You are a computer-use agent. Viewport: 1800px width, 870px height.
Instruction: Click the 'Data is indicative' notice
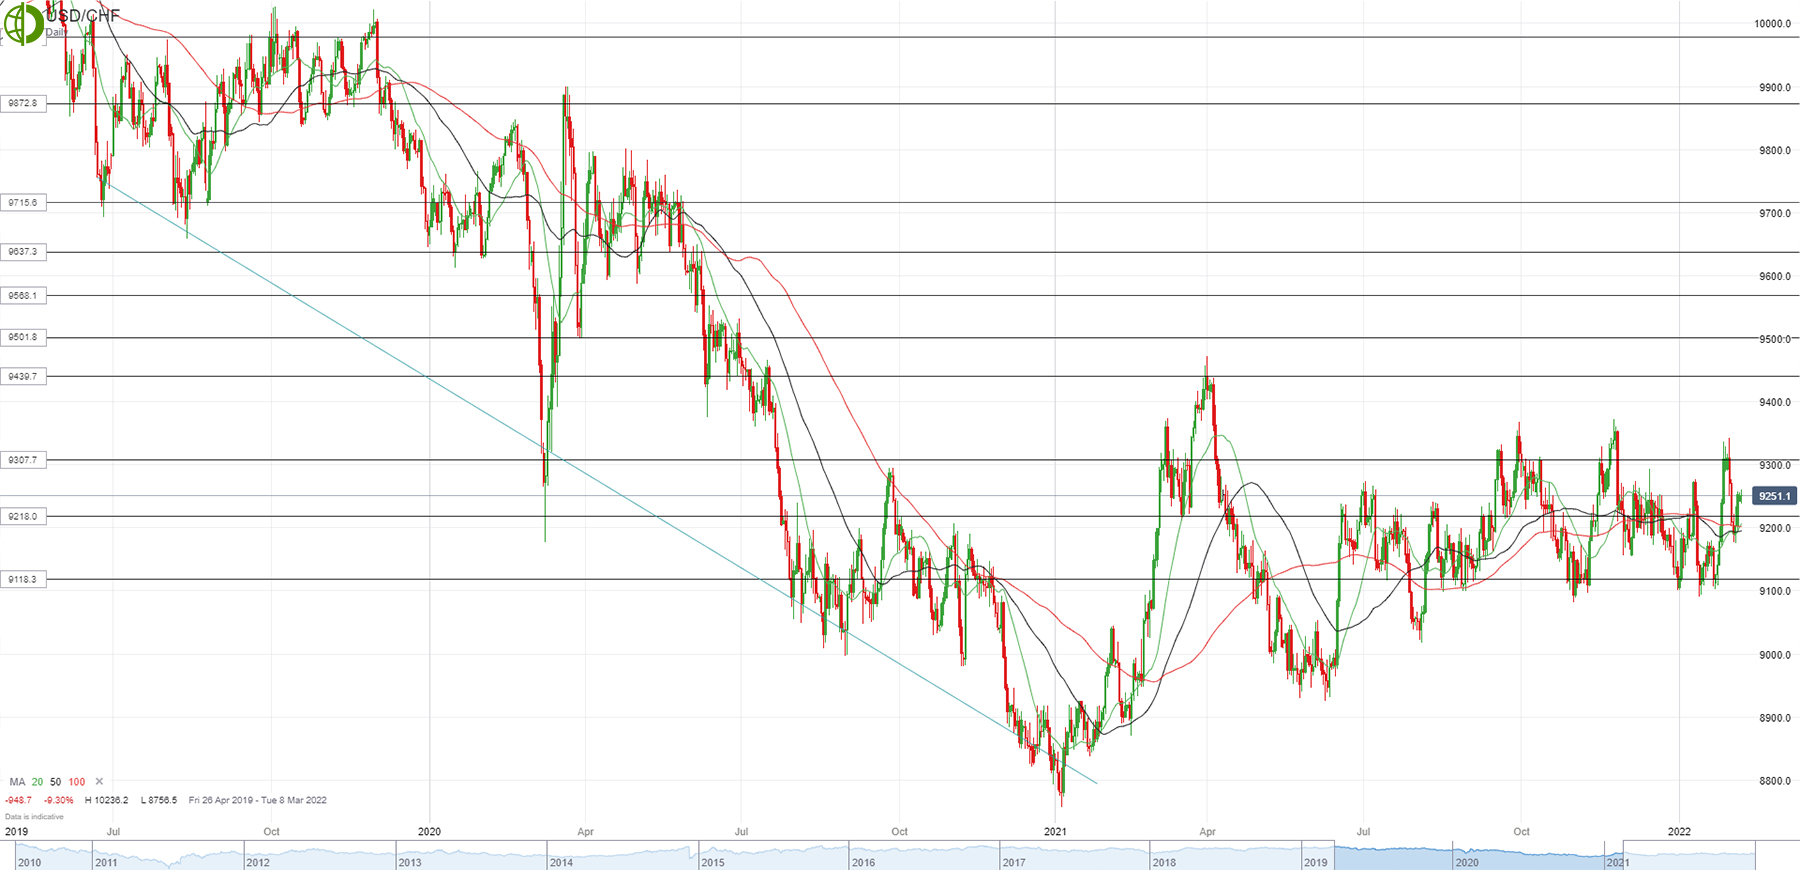[x=34, y=817]
